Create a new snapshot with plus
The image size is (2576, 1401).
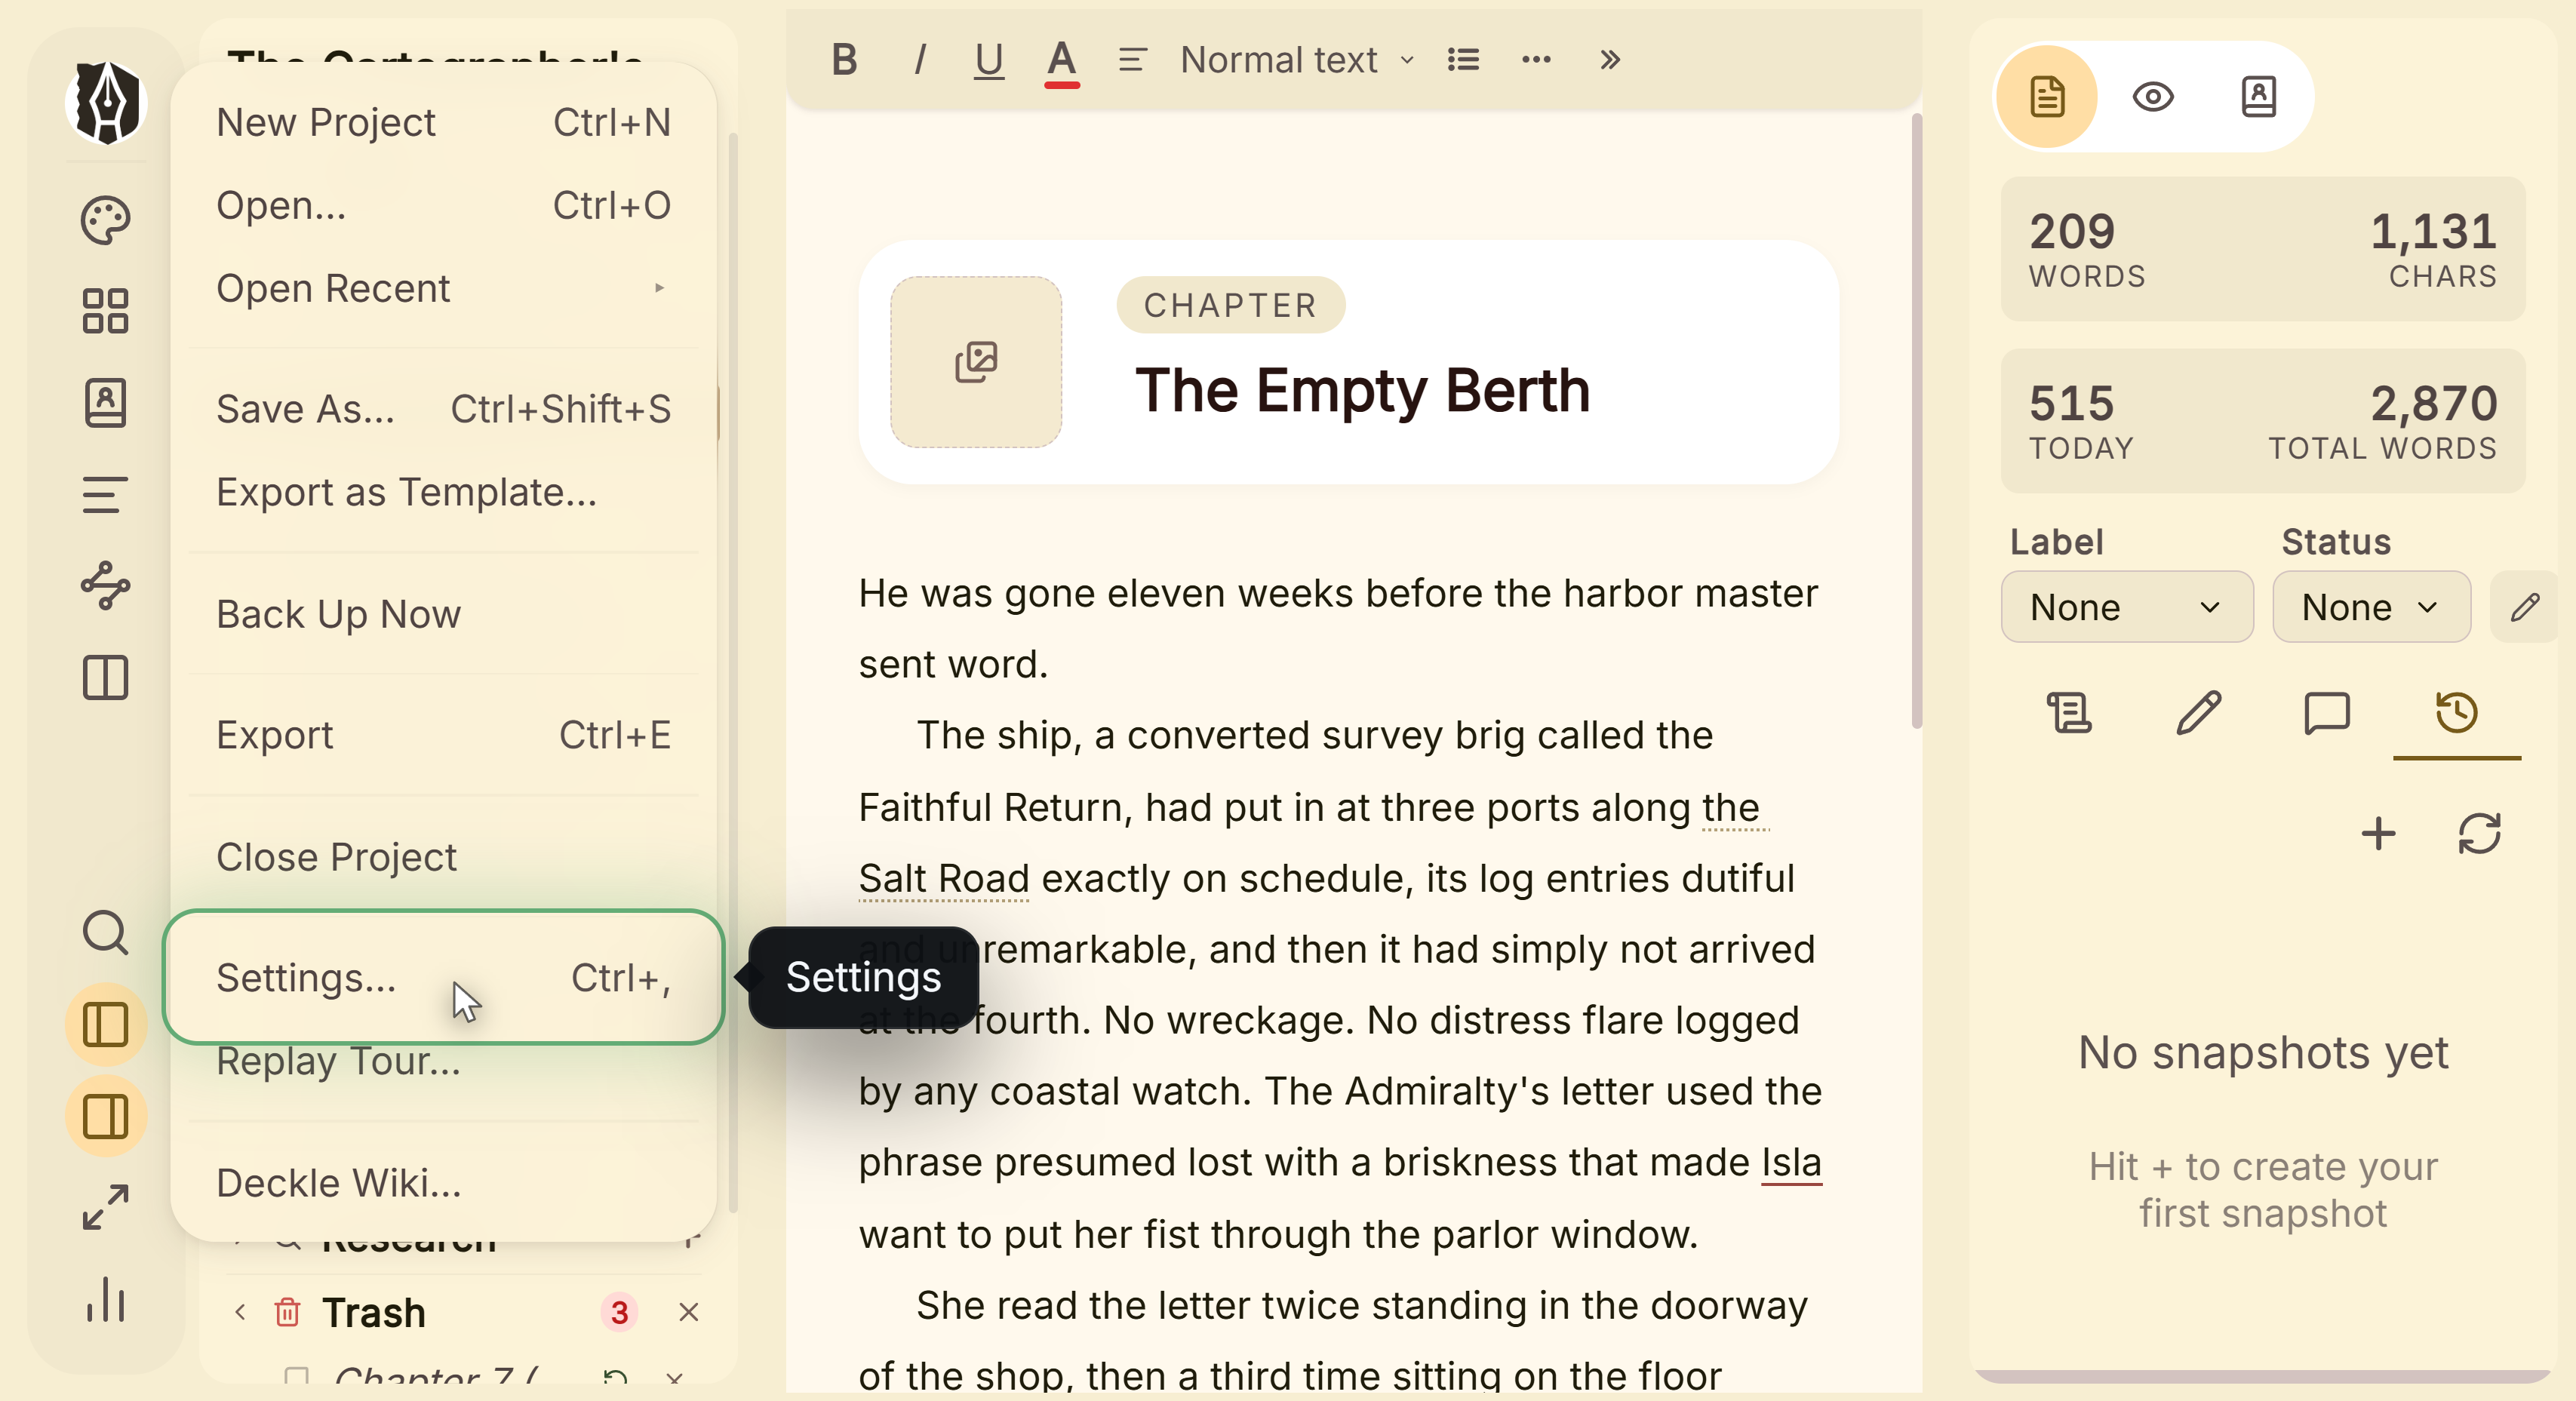pyautogui.click(x=2378, y=833)
